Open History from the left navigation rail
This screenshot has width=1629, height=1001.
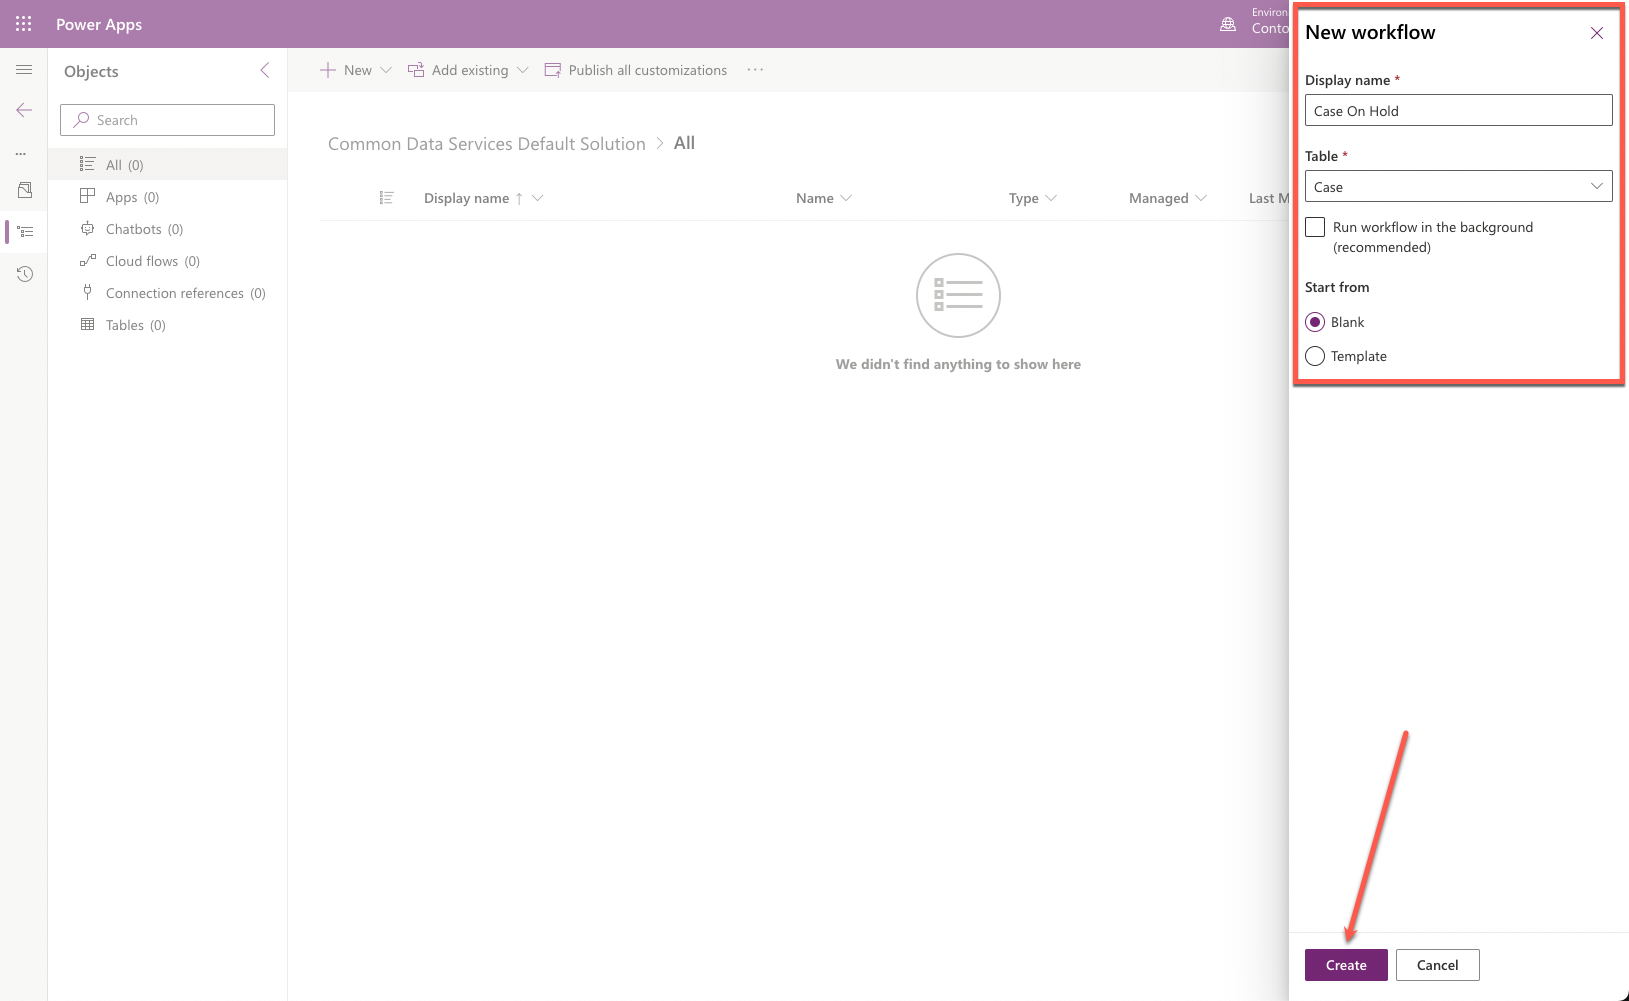23,273
